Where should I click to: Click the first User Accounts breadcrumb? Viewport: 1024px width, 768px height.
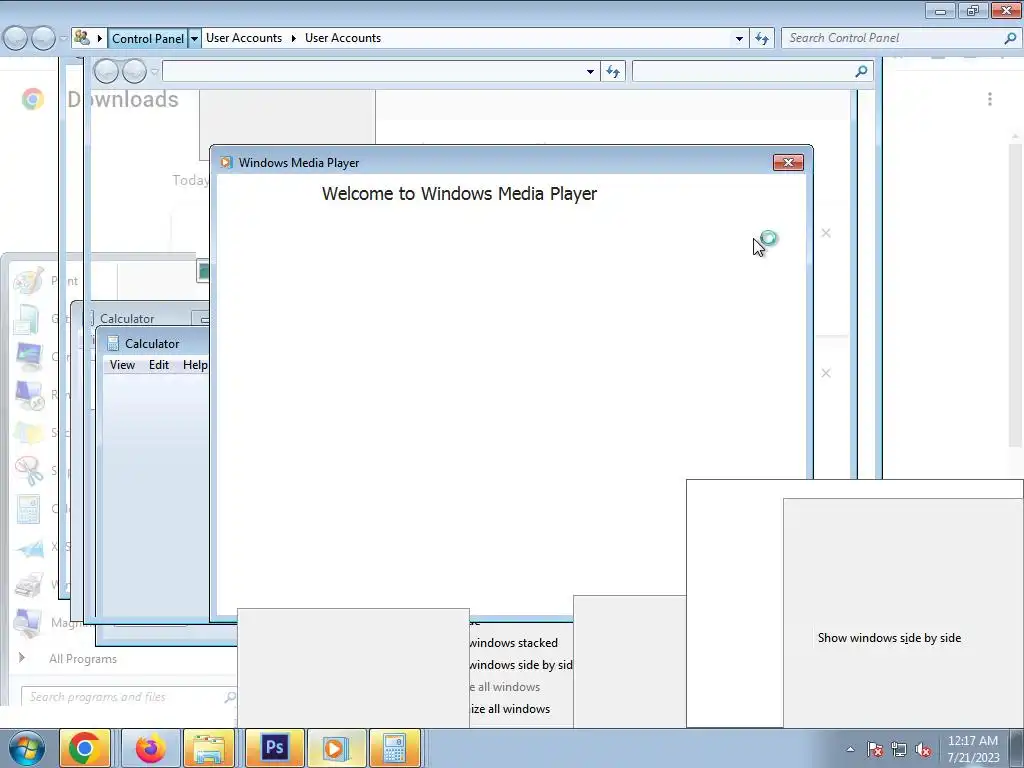click(x=244, y=38)
